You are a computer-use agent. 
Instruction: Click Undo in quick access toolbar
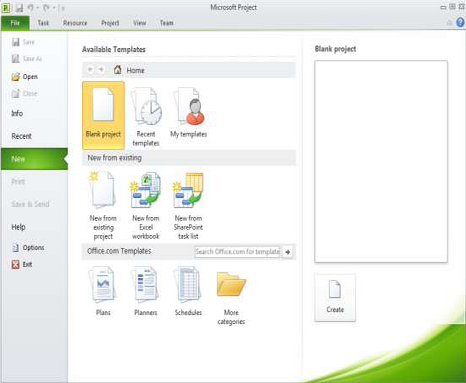pyautogui.click(x=30, y=7)
